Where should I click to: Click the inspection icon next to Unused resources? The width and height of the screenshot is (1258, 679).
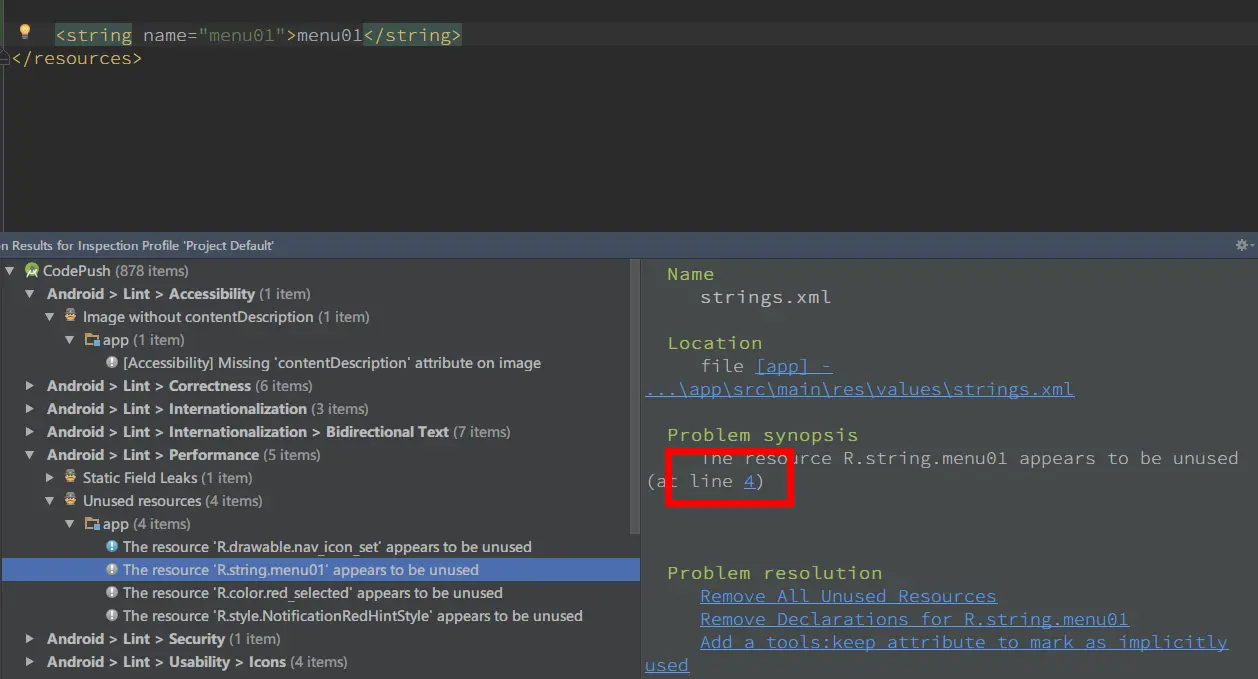click(x=71, y=500)
